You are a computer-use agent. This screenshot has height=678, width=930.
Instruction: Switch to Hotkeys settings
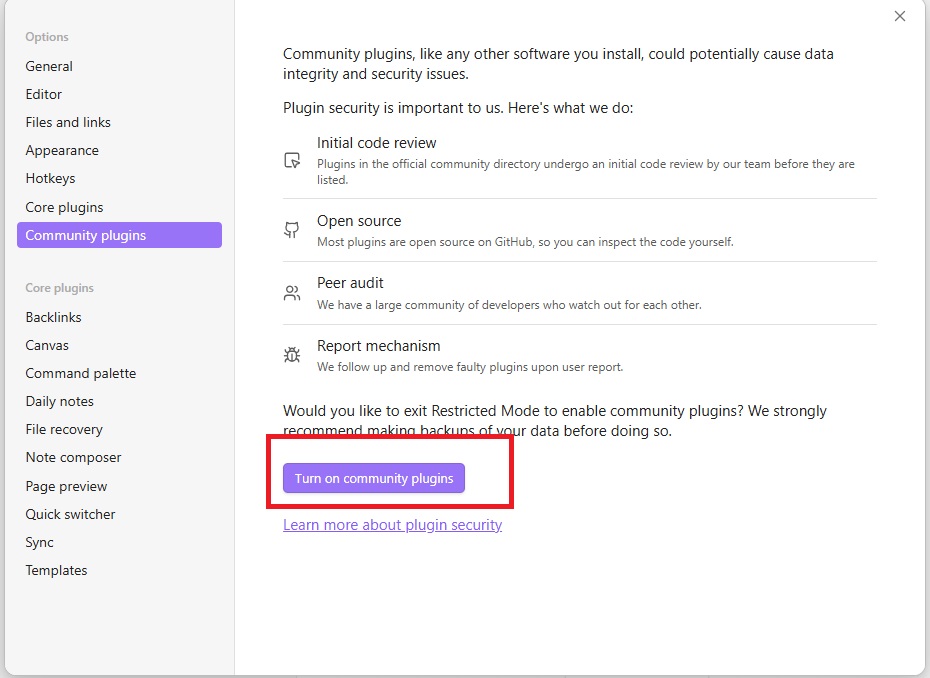[x=50, y=178]
